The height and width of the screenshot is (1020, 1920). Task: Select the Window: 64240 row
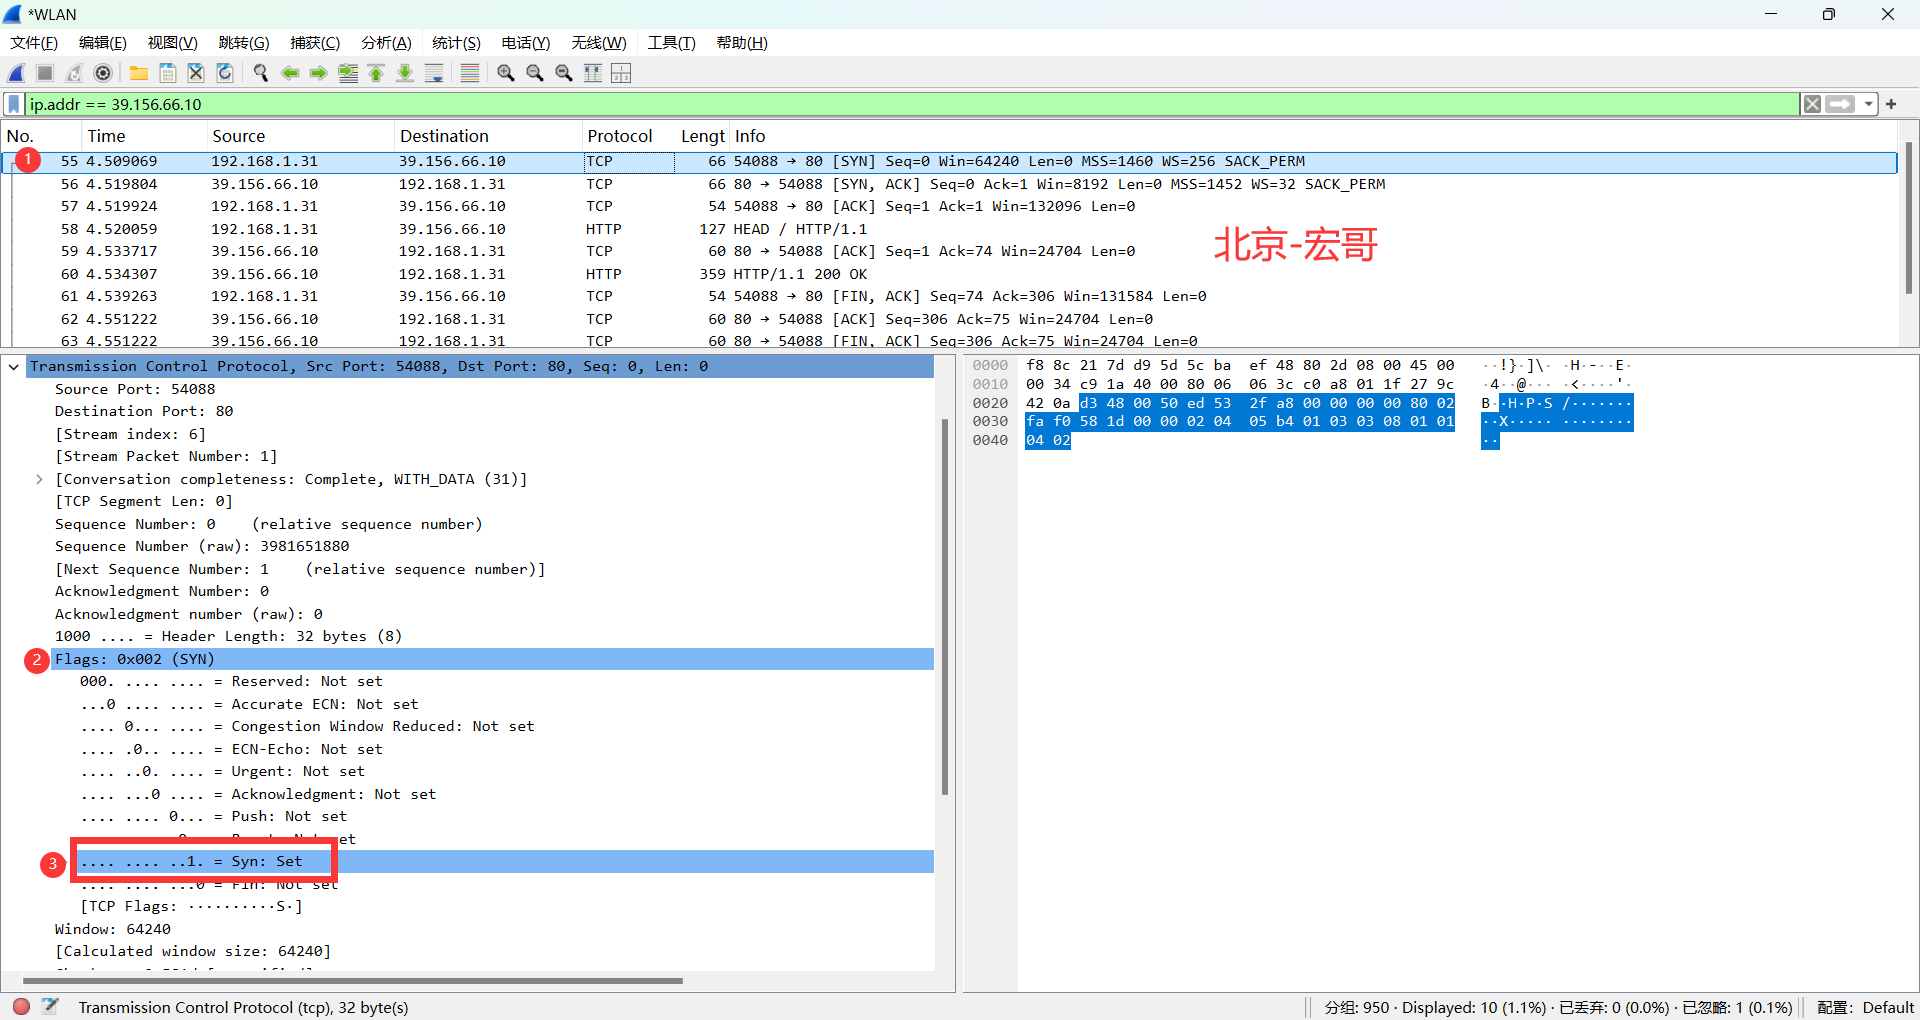coord(493,929)
